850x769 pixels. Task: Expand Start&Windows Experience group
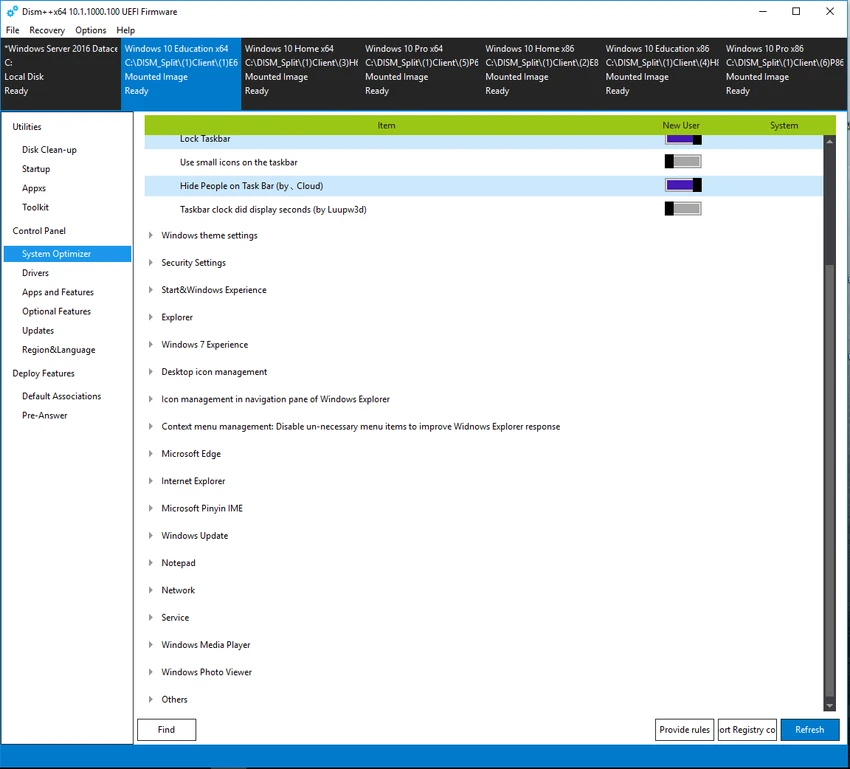pos(151,290)
